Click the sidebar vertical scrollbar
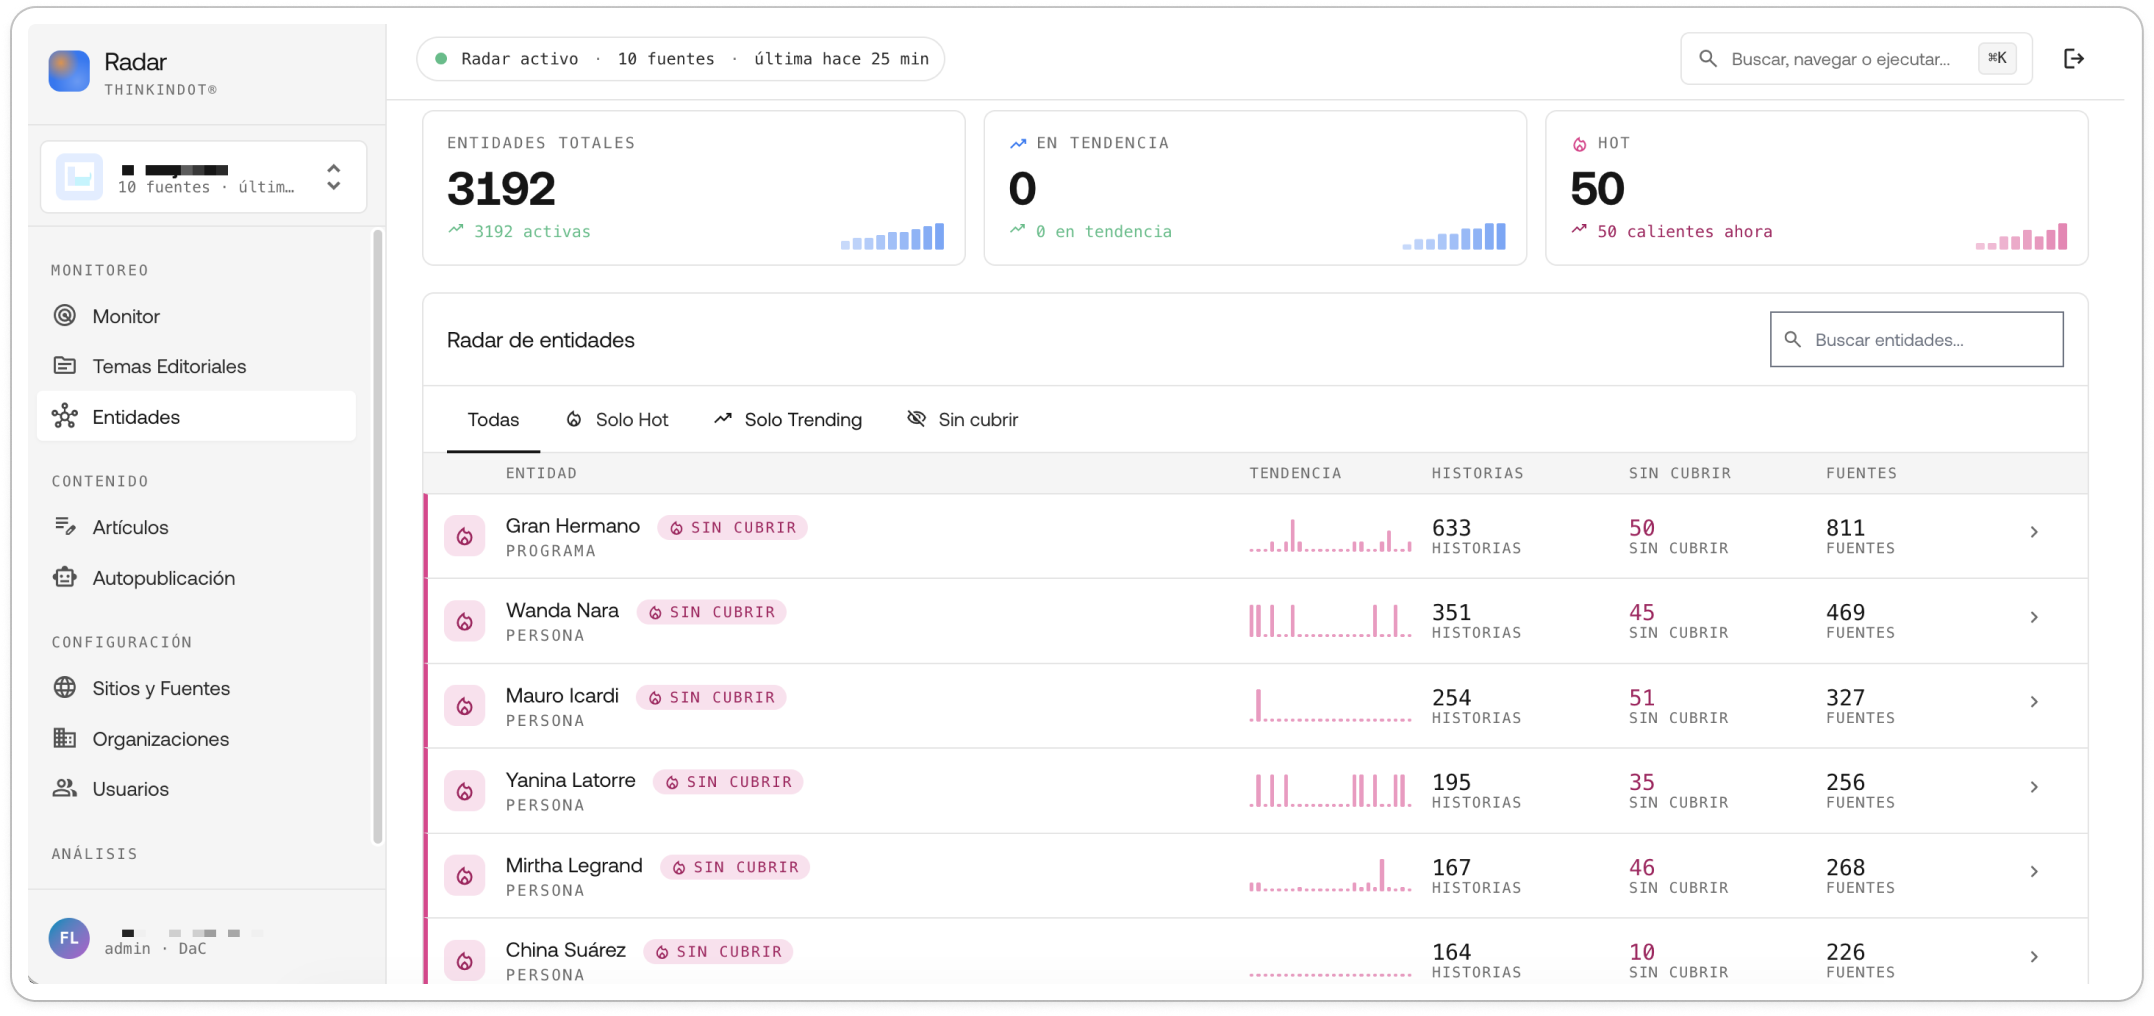2154x1016 pixels. 377,537
